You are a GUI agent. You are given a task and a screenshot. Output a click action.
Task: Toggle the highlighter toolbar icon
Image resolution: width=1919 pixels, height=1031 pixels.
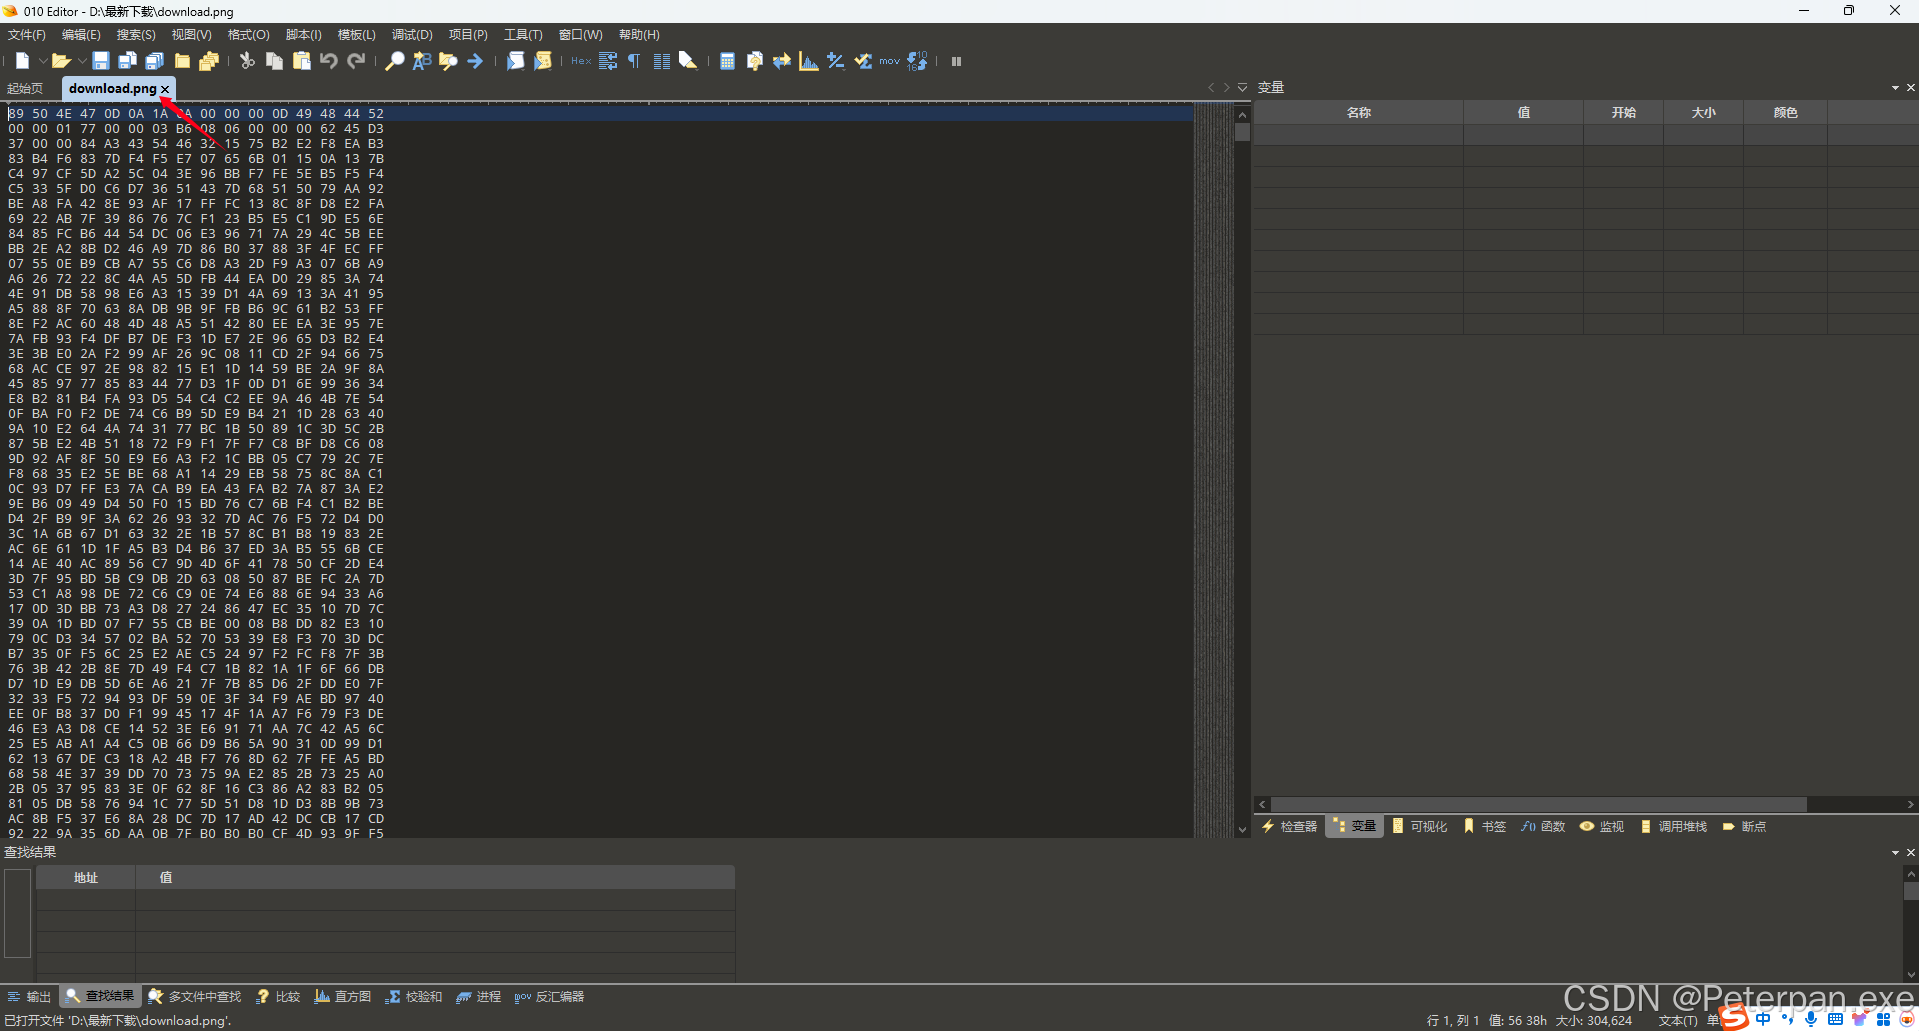coord(688,61)
